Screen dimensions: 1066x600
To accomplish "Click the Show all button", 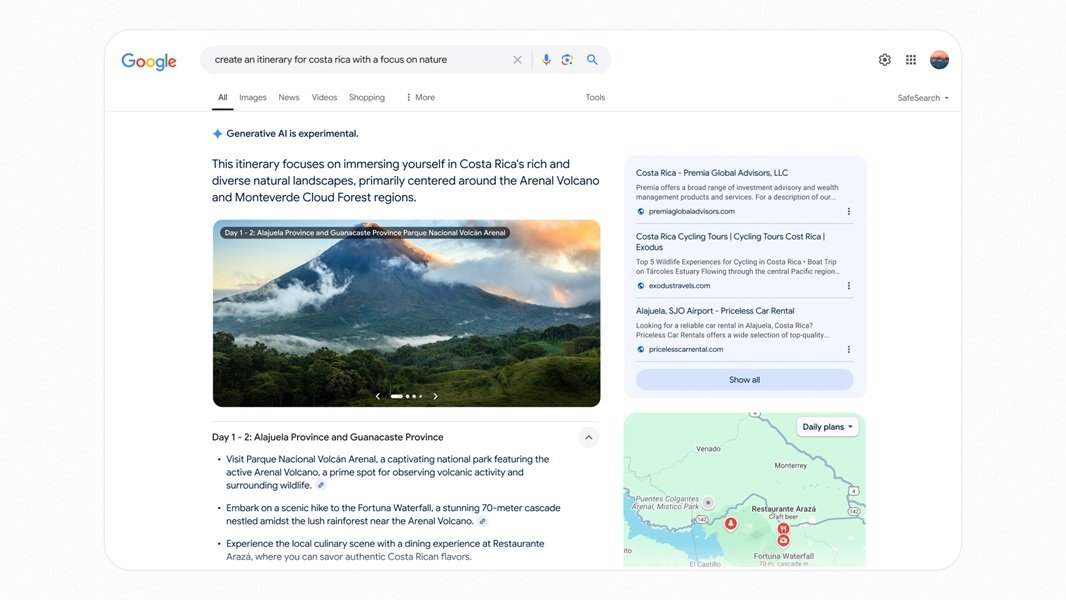I will [x=744, y=379].
